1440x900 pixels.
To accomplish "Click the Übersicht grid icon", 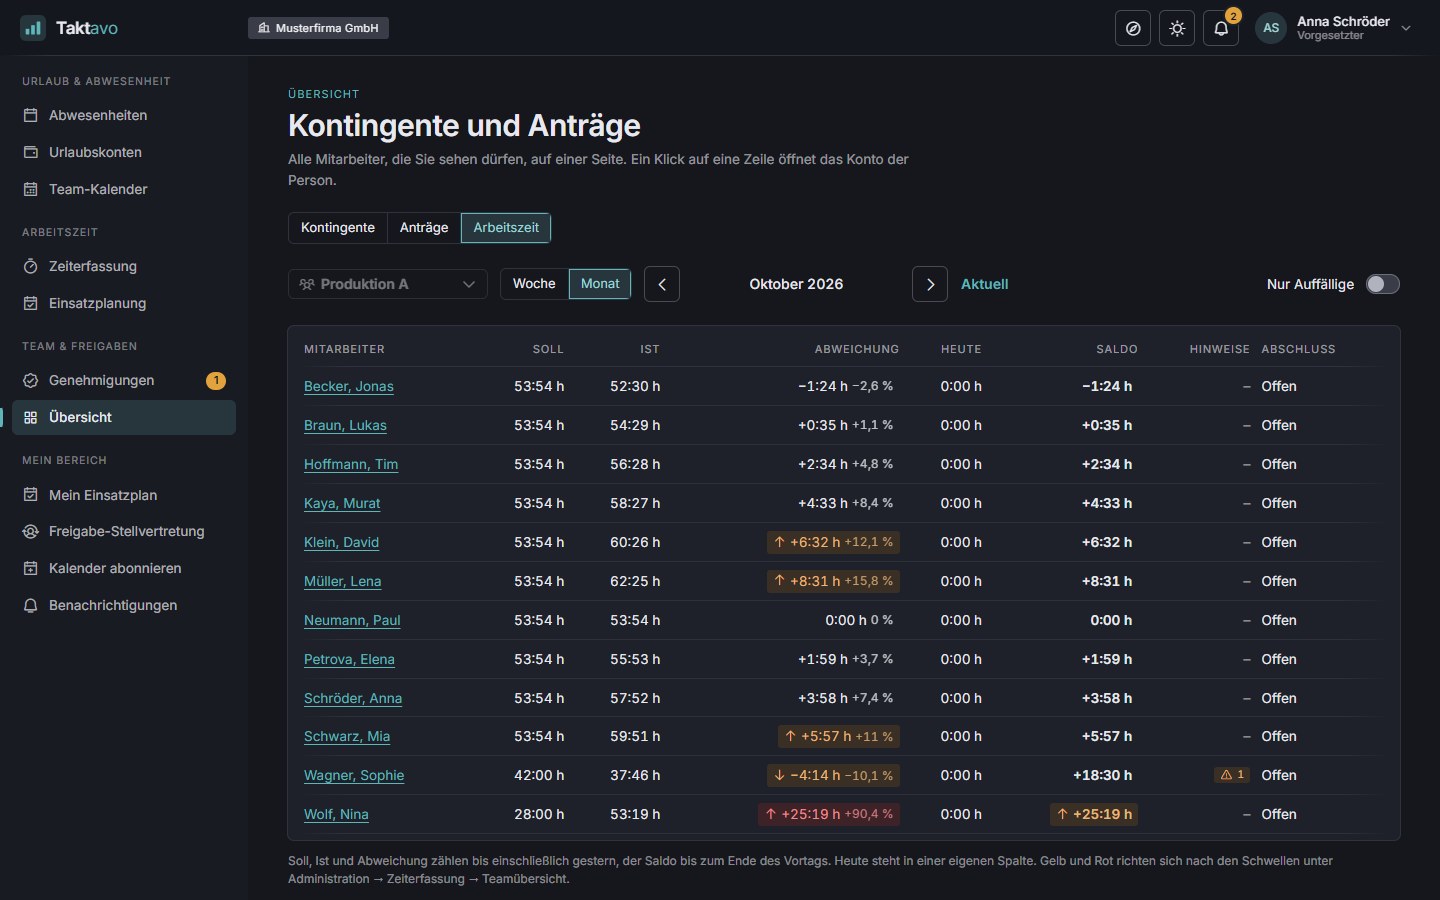I will pos(31,417).
